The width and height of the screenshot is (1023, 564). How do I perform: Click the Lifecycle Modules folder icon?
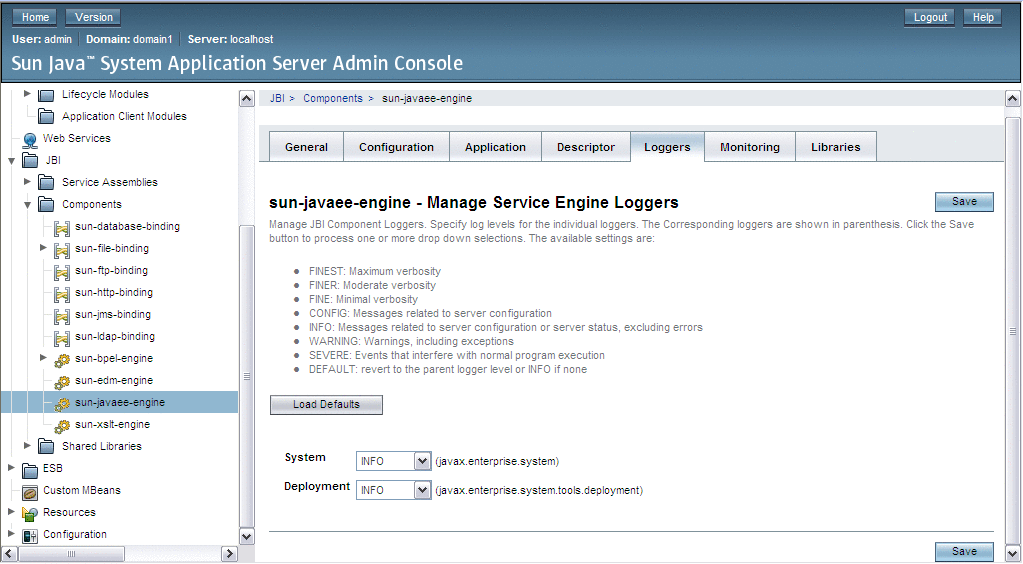coord(46,95)
